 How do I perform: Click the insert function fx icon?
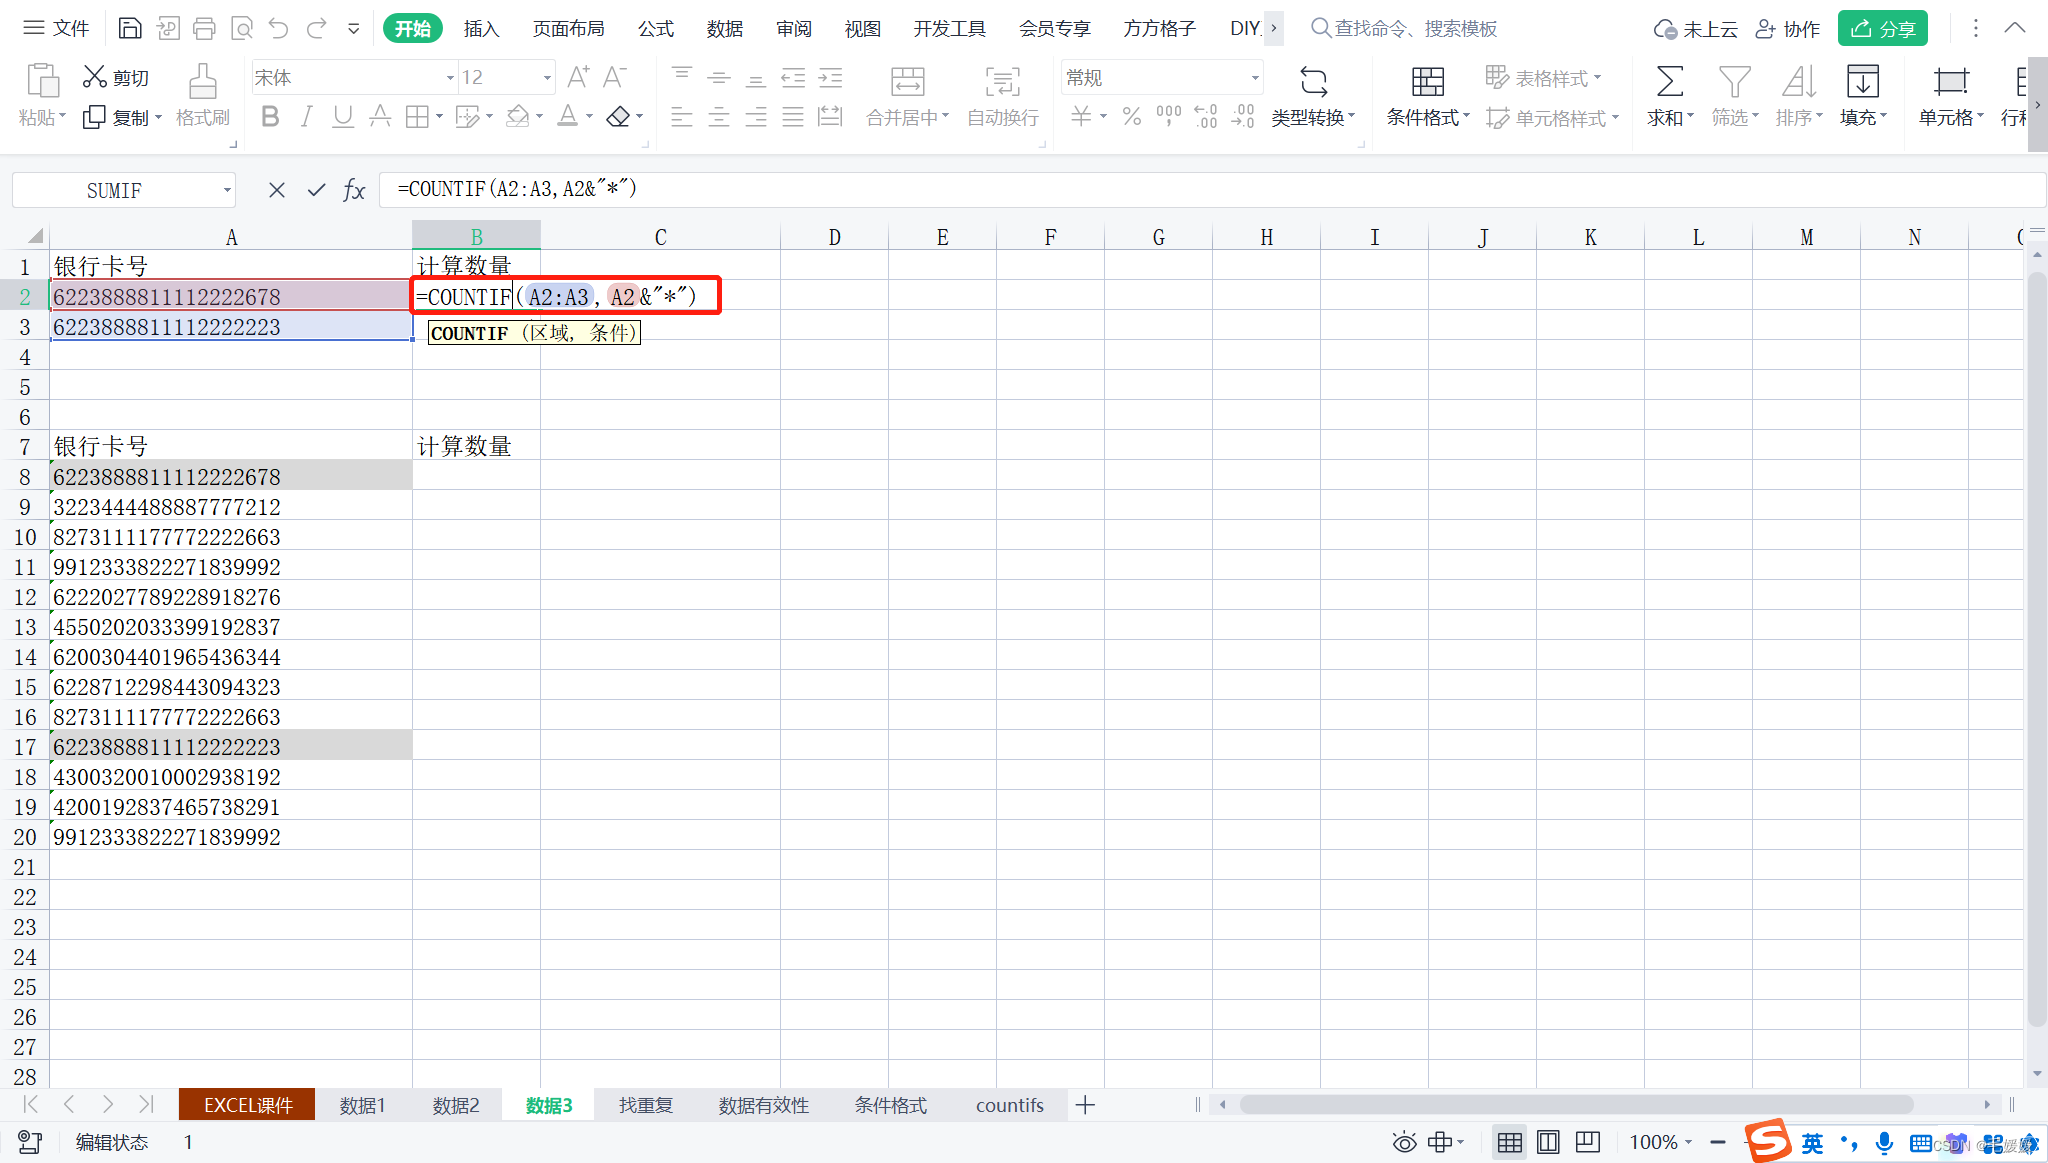(x=354, y=190)
